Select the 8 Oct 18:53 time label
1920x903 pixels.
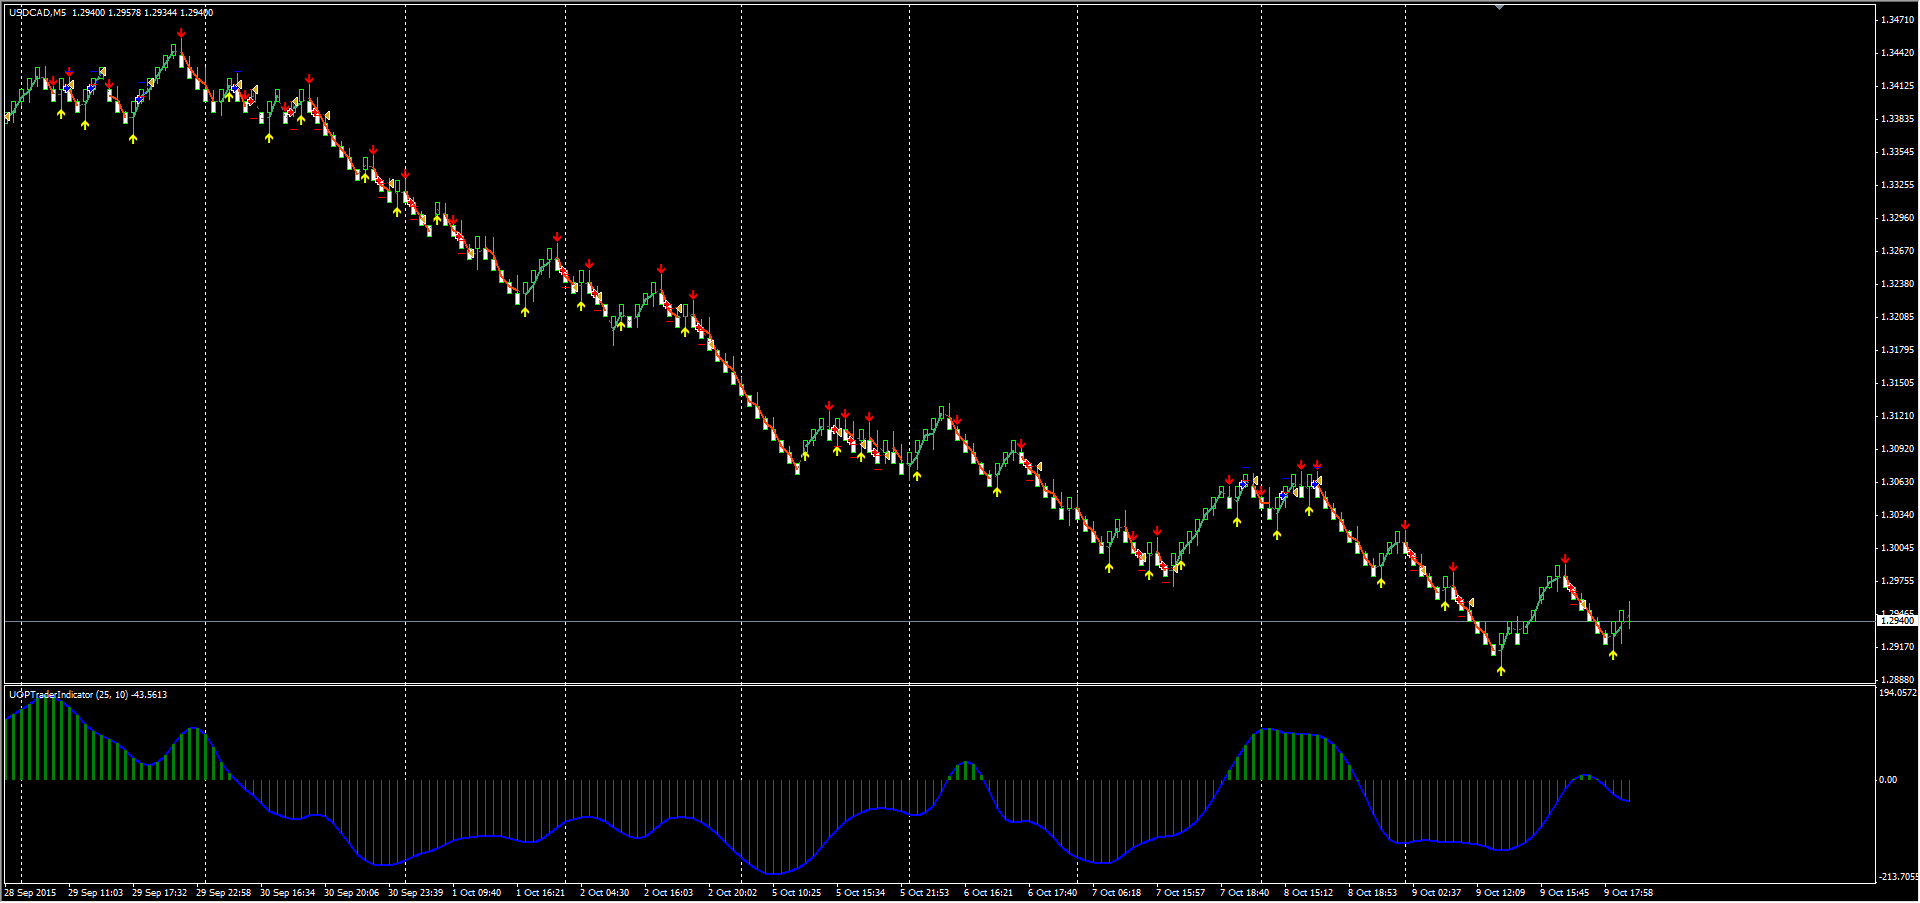(x=1373, y=893)
